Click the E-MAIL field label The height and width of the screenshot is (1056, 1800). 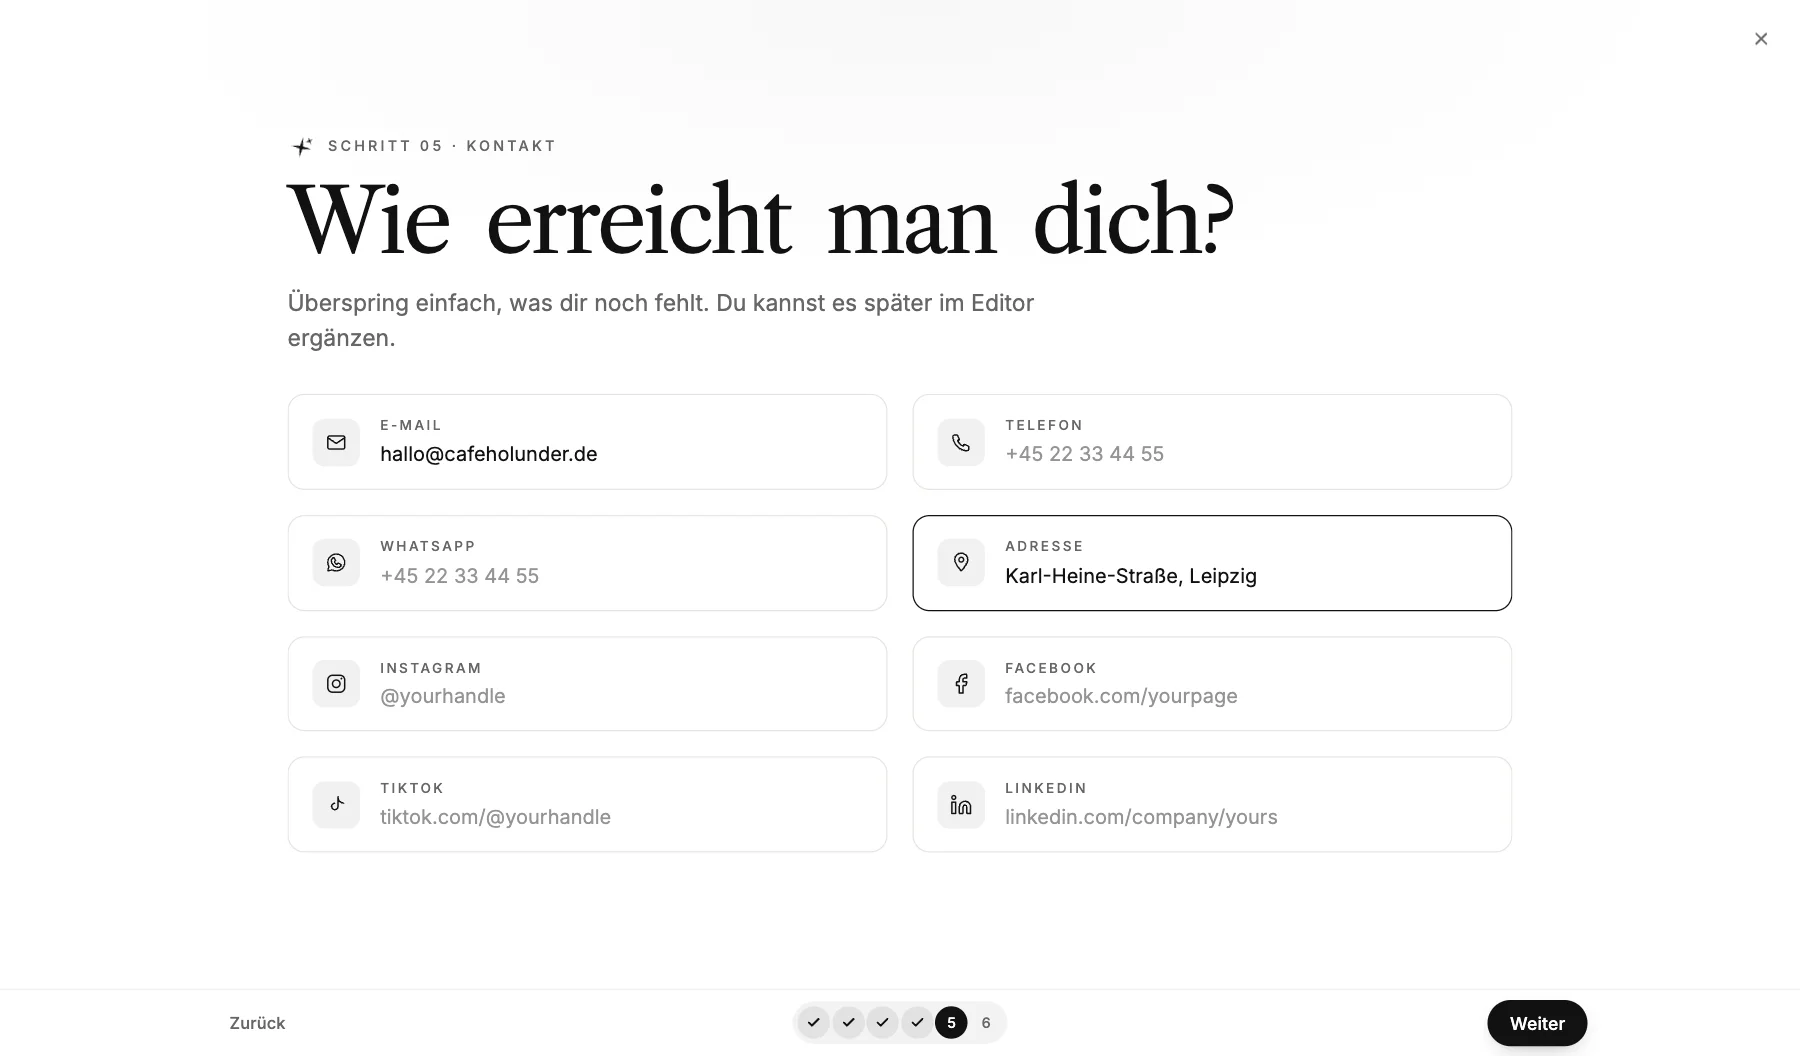(x=411, y=425)
